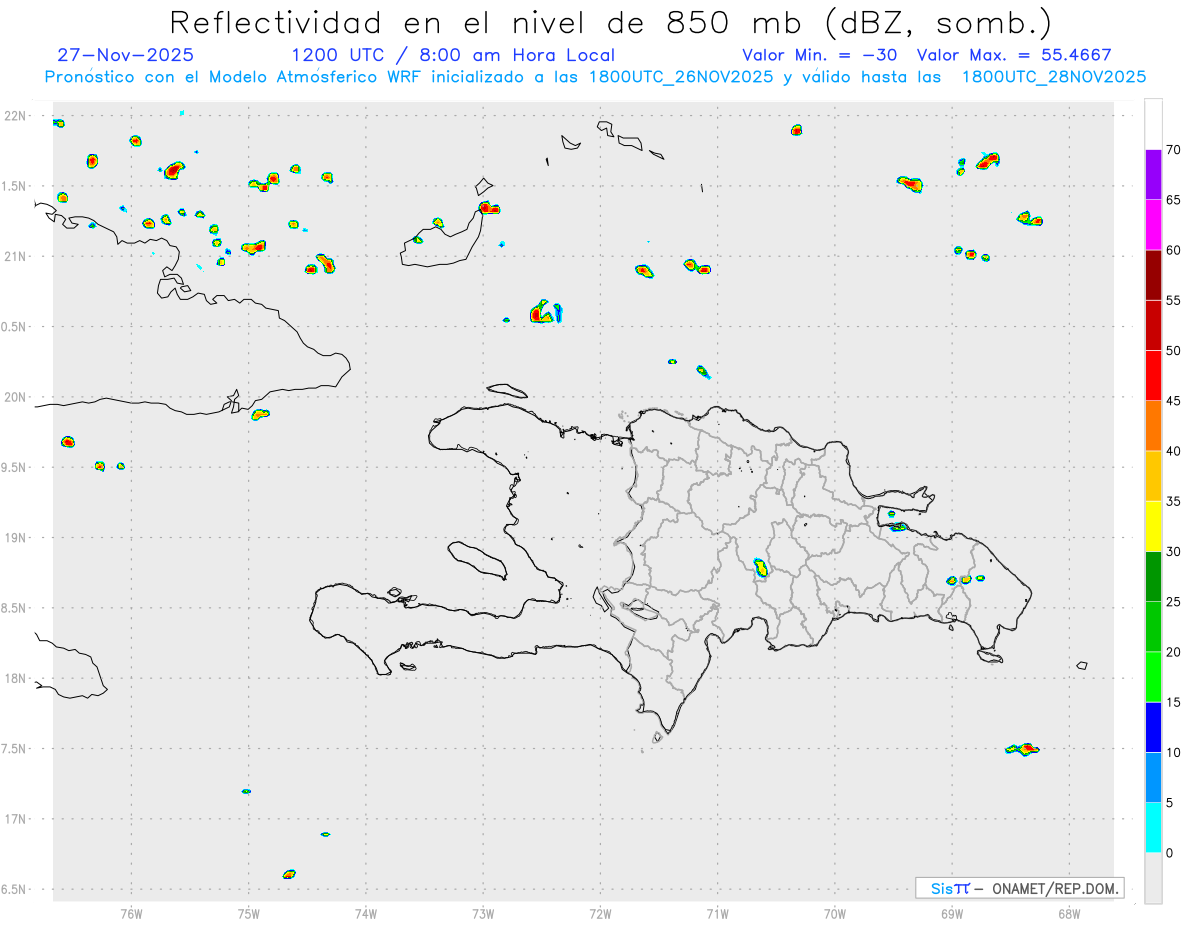Click the colorbar tick label '15'
Image resolution: width=1200 pixels, height=927 pixels.
point(1173,702)
